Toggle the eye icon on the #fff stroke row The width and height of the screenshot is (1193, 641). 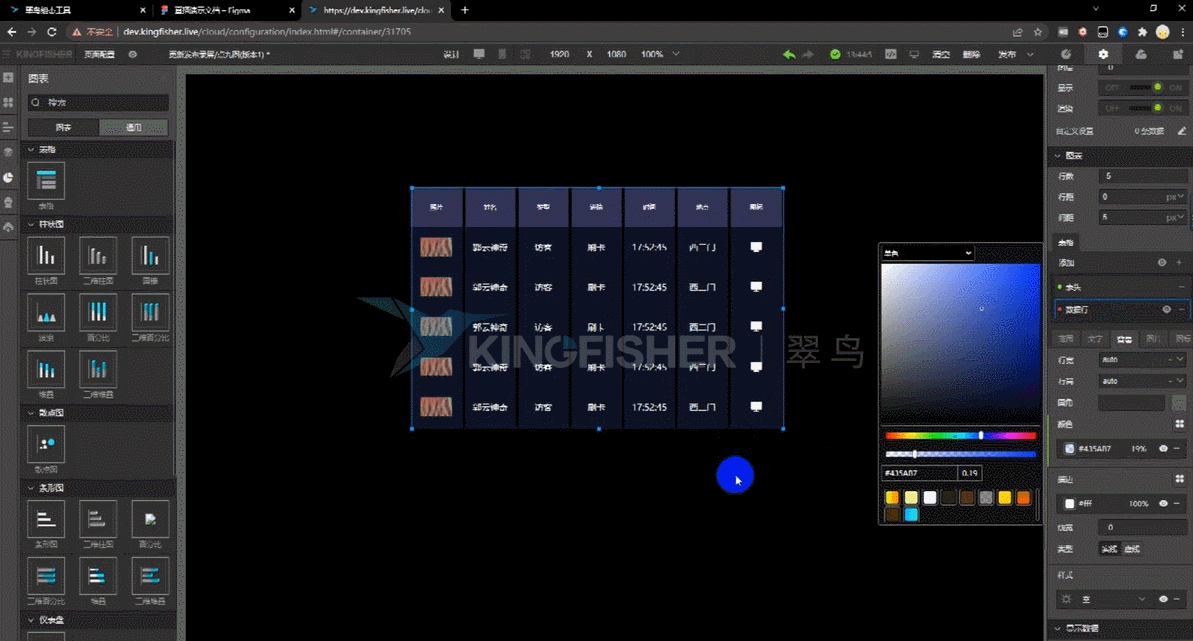(x=1163, y=503)
